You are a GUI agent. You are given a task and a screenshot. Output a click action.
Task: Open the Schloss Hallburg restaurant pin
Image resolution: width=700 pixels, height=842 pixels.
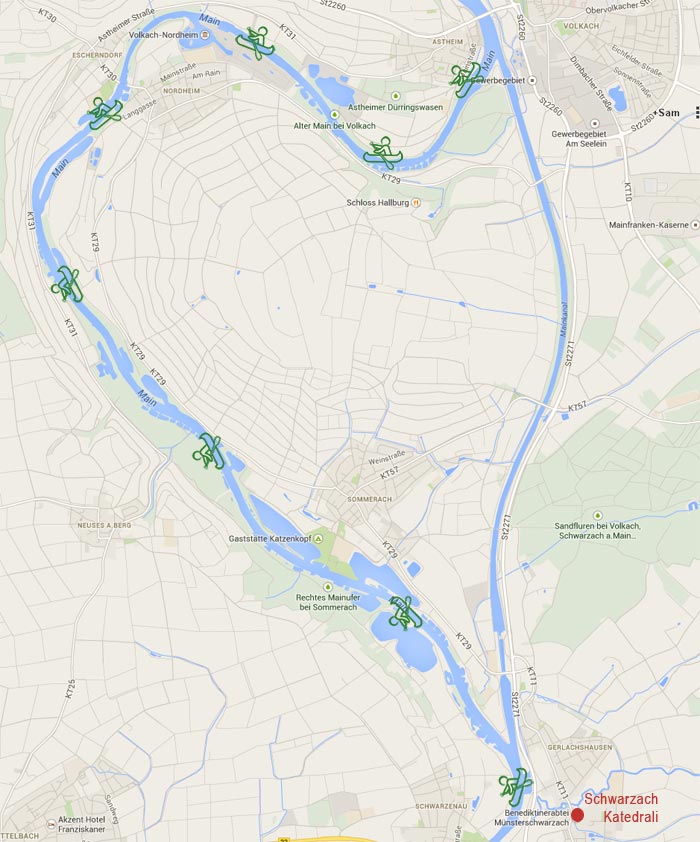pos(416,202)
